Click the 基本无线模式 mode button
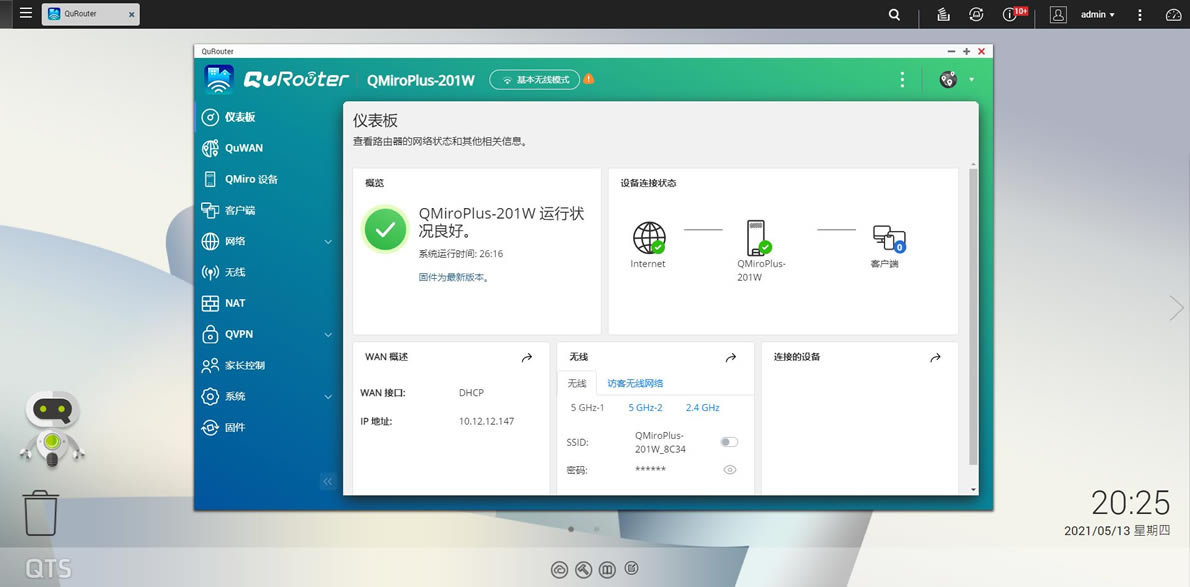 [534, 79]
